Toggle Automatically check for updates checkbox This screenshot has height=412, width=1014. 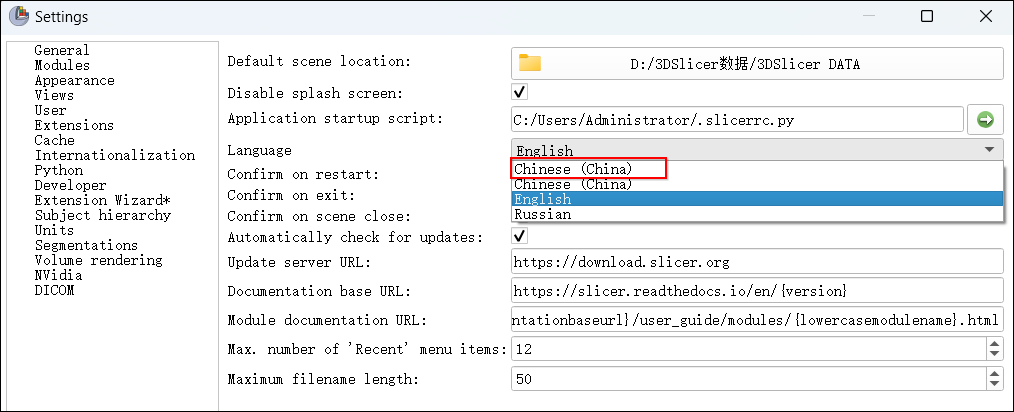pyautogui.click(x=519, y=237)
